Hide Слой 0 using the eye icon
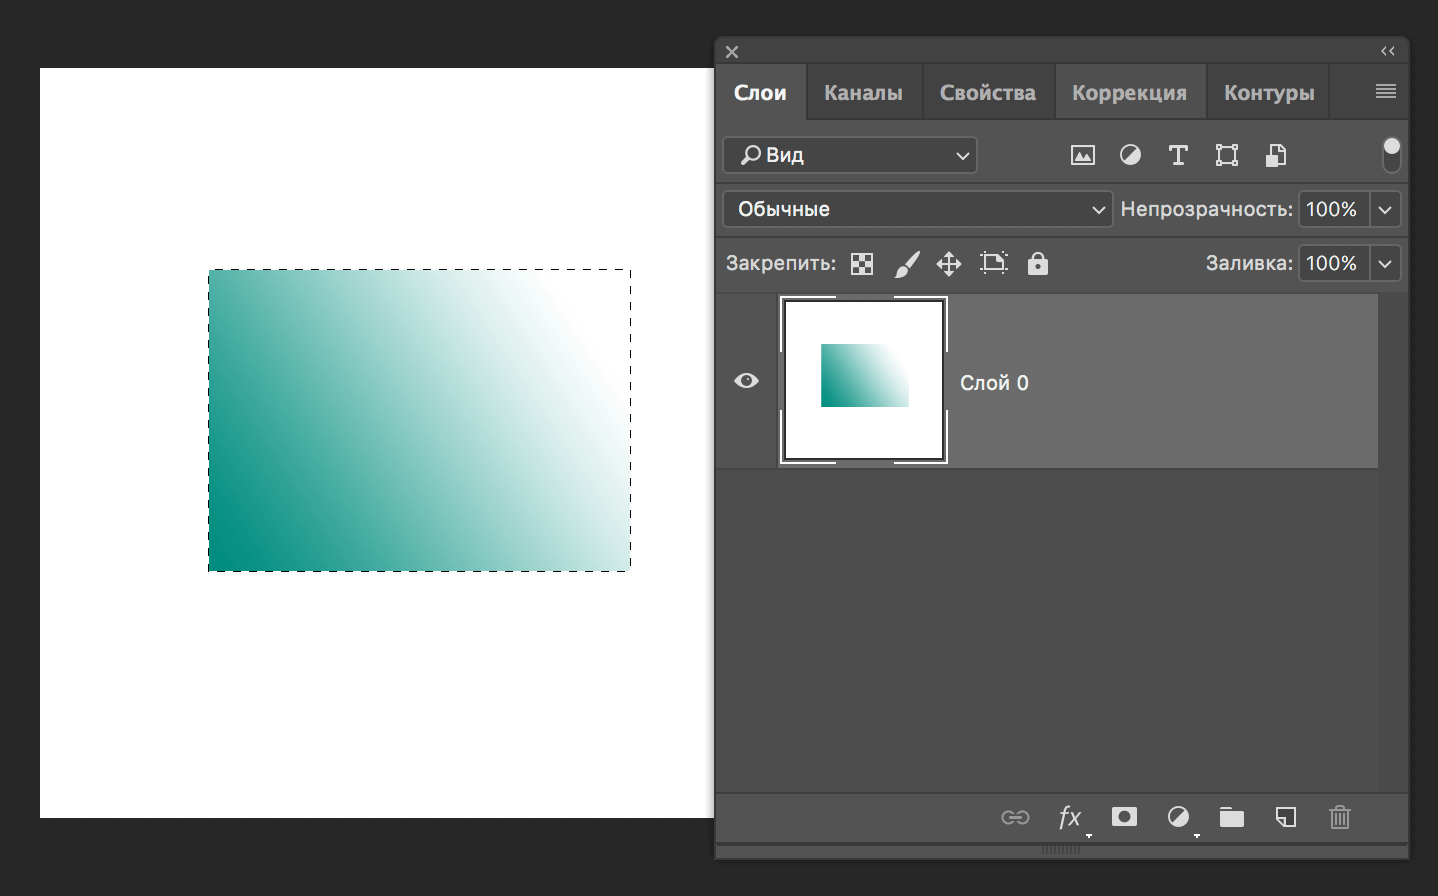1438x896 pixels. (746, 381)
